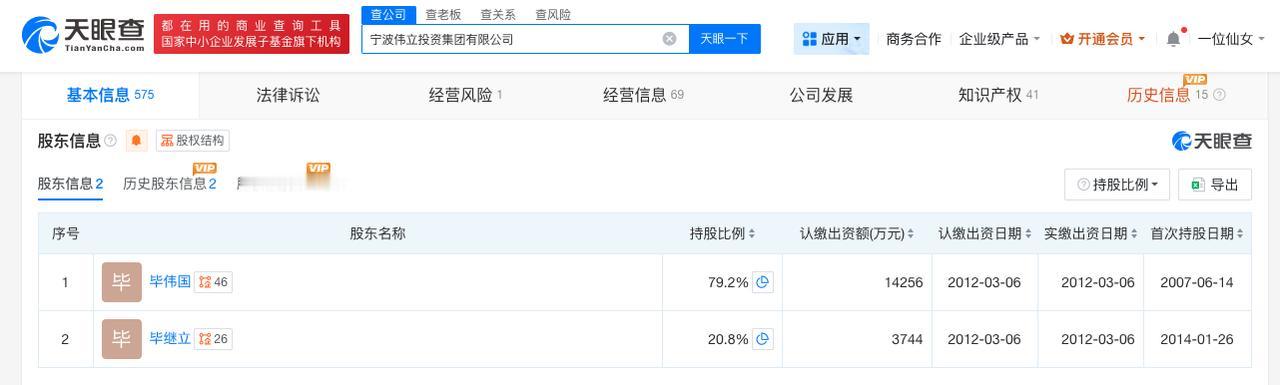Show pie chart for 毕伟国 79.2% share
This screenshot has height=385, width=1280.
tap(763, 282)
